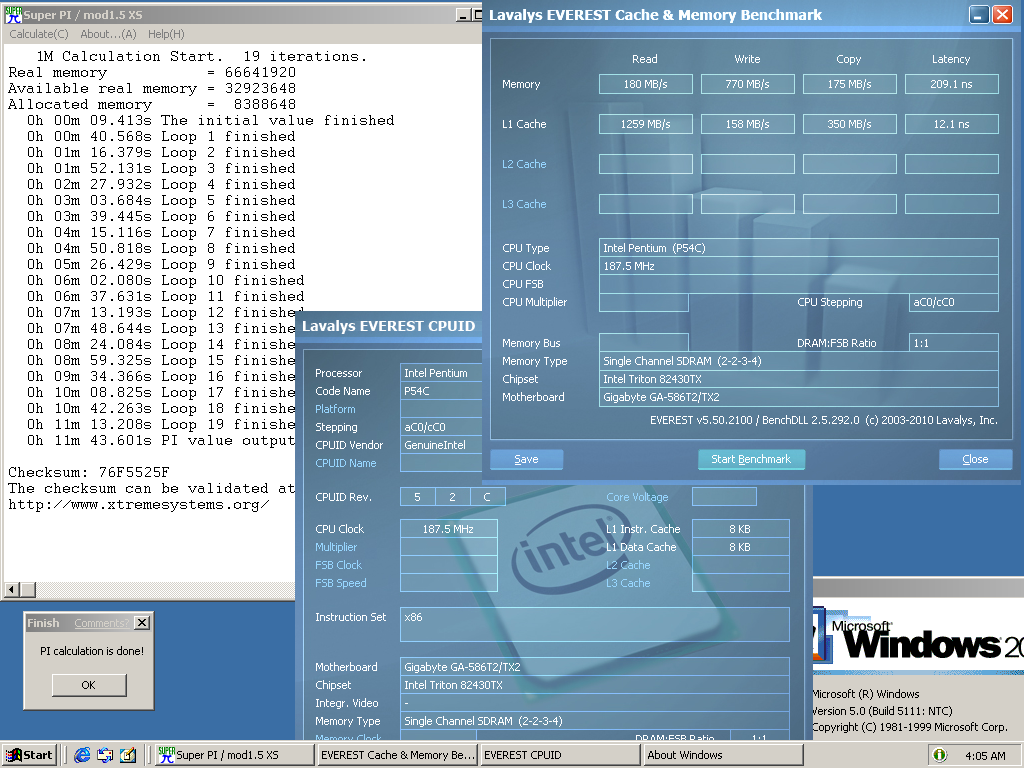This screenshot has width=1024, height=768.
Task: Click the 4:05 AM taskbar clock
Action: [x=985, y=756]
